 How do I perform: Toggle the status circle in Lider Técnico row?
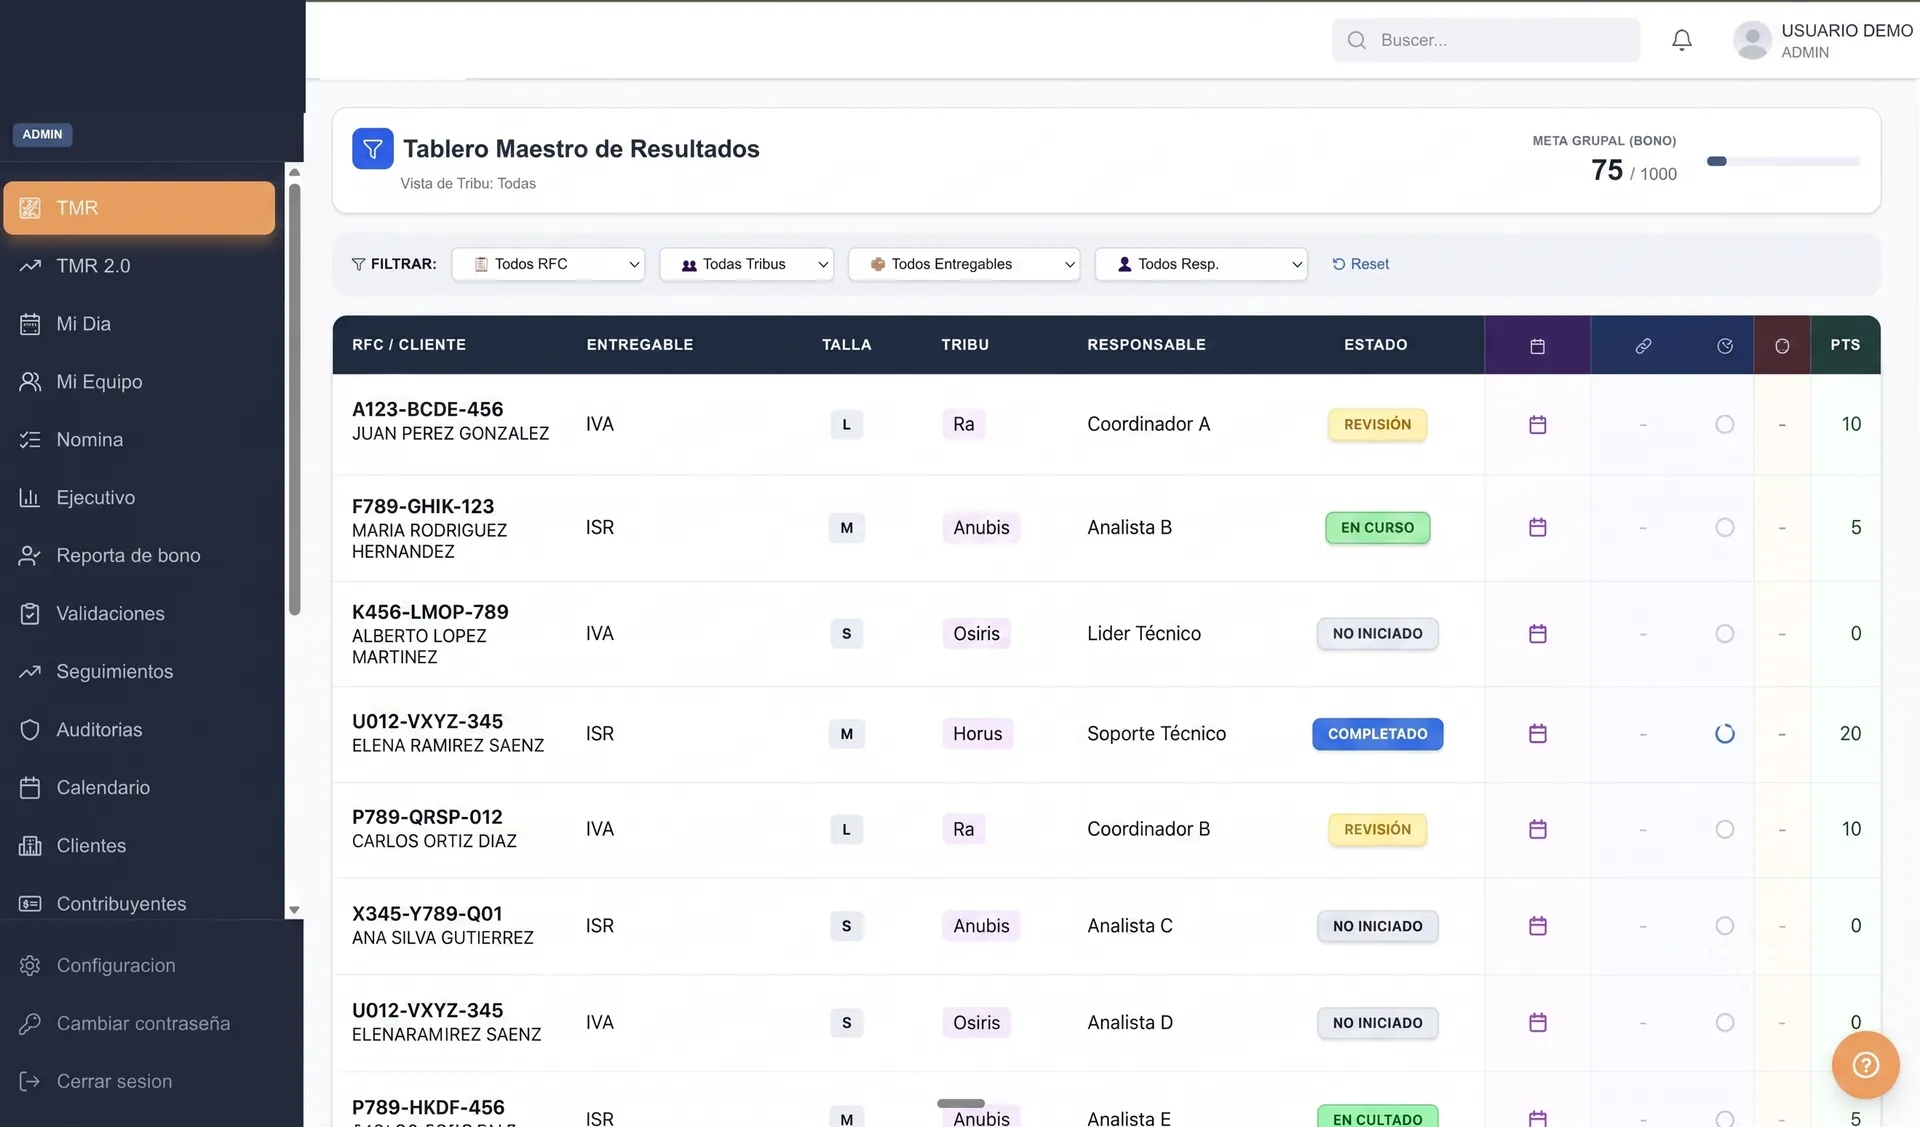pos(1725,634)
